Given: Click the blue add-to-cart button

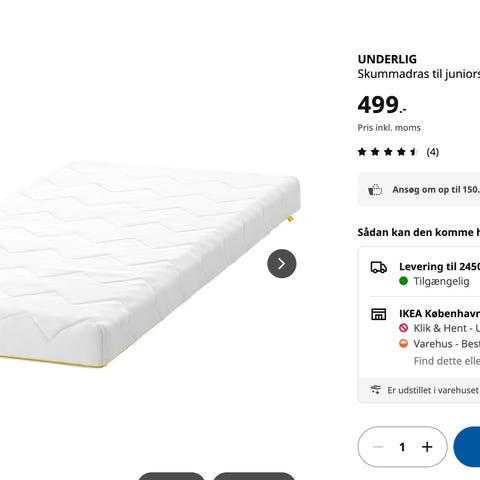Looking at the screenshot, I should pyautogui.click(x=467, y=447).
